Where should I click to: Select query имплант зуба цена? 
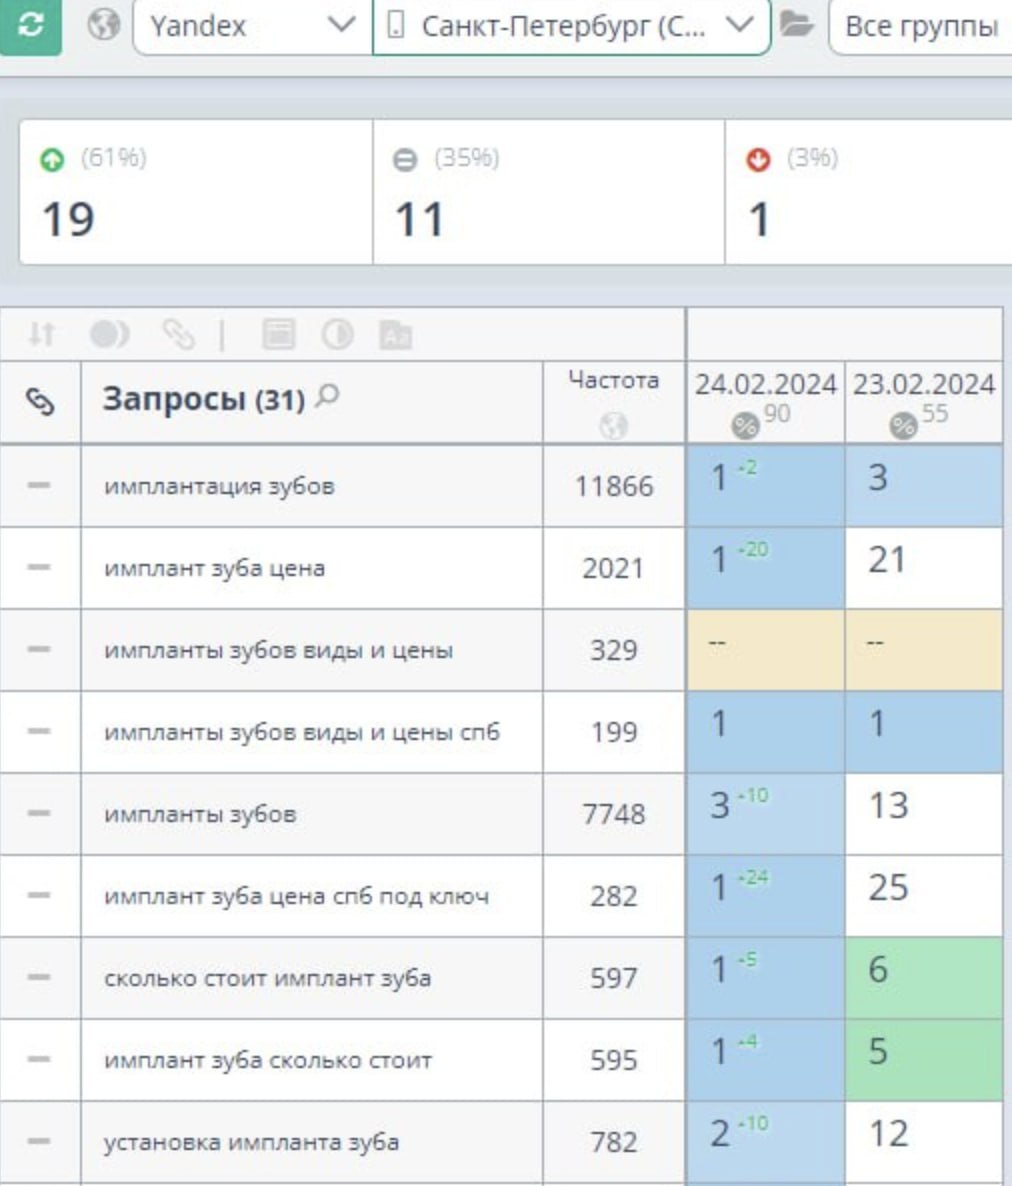[x=215, y=568]
